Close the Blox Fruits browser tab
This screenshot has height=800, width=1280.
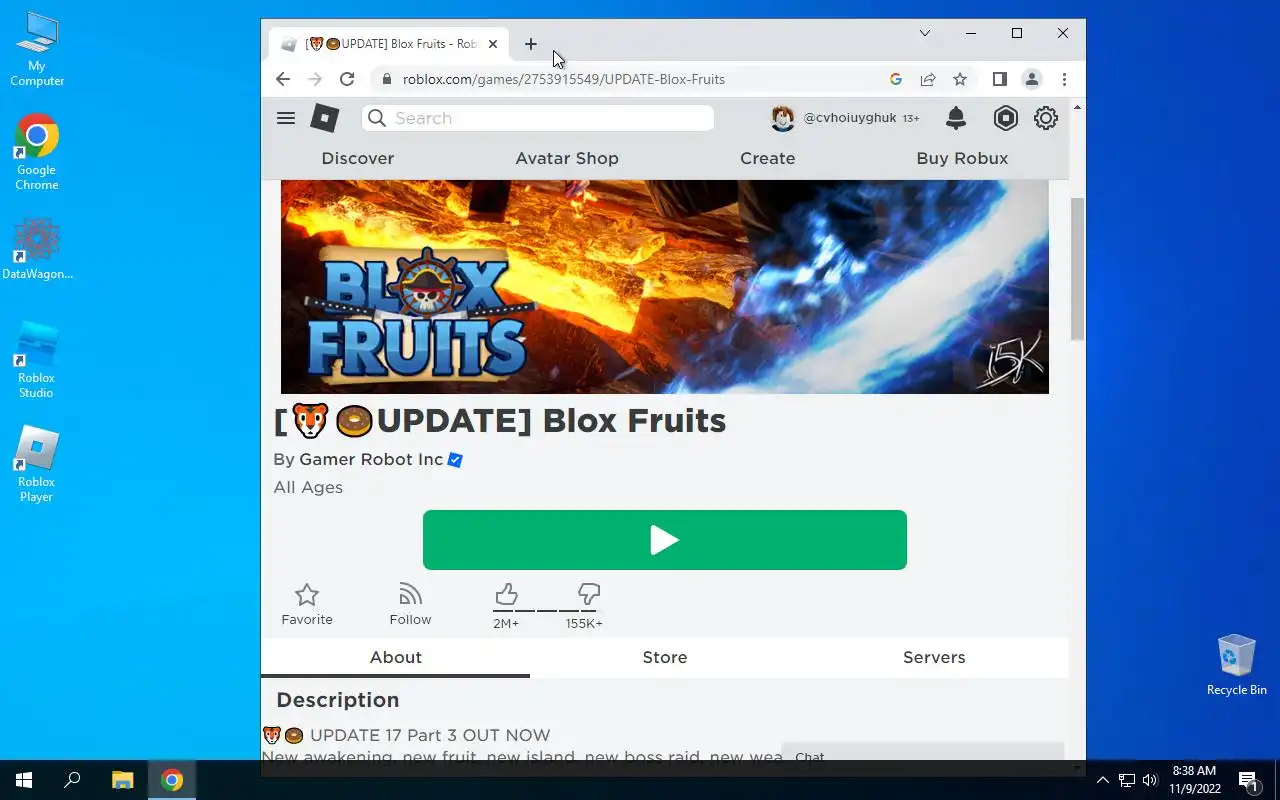(x=493, y=44)
